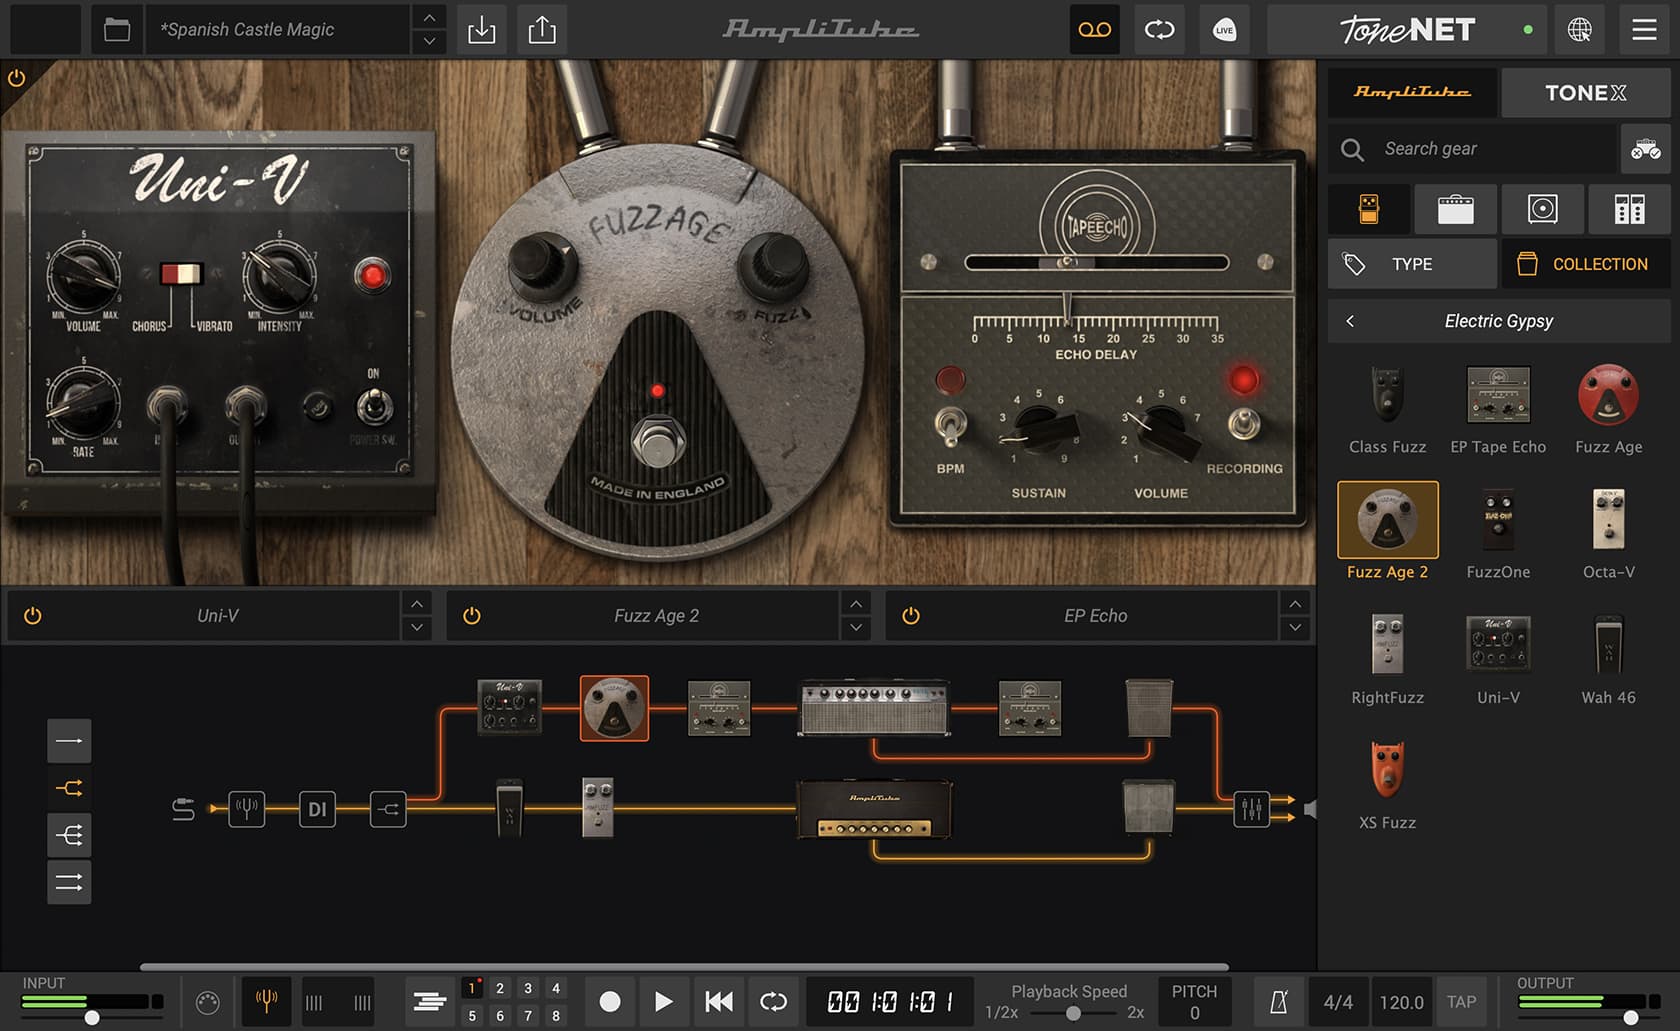Go back from Electric Gypsy collection
Viewport: 1680px width, 1031px height.
coord(1350,321)
